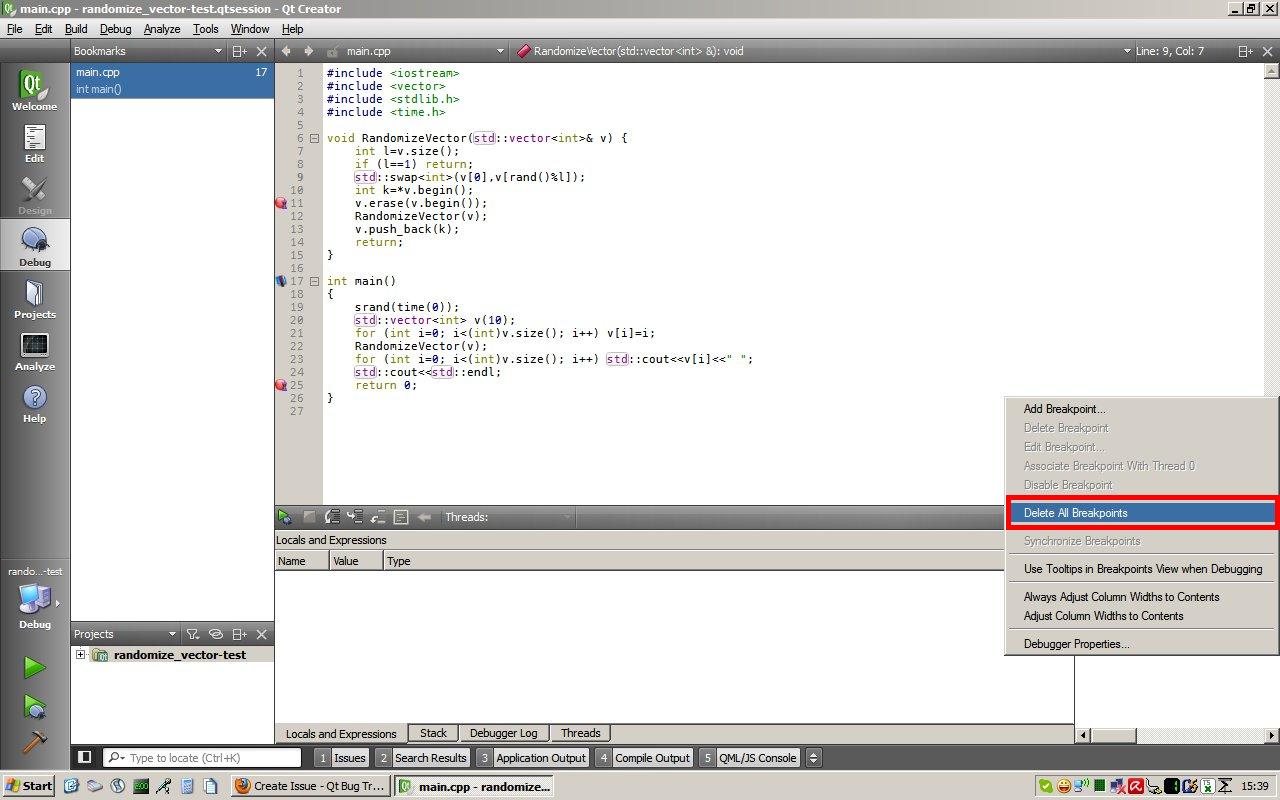
Task: Open the Issues output pane
Action: 341,758
